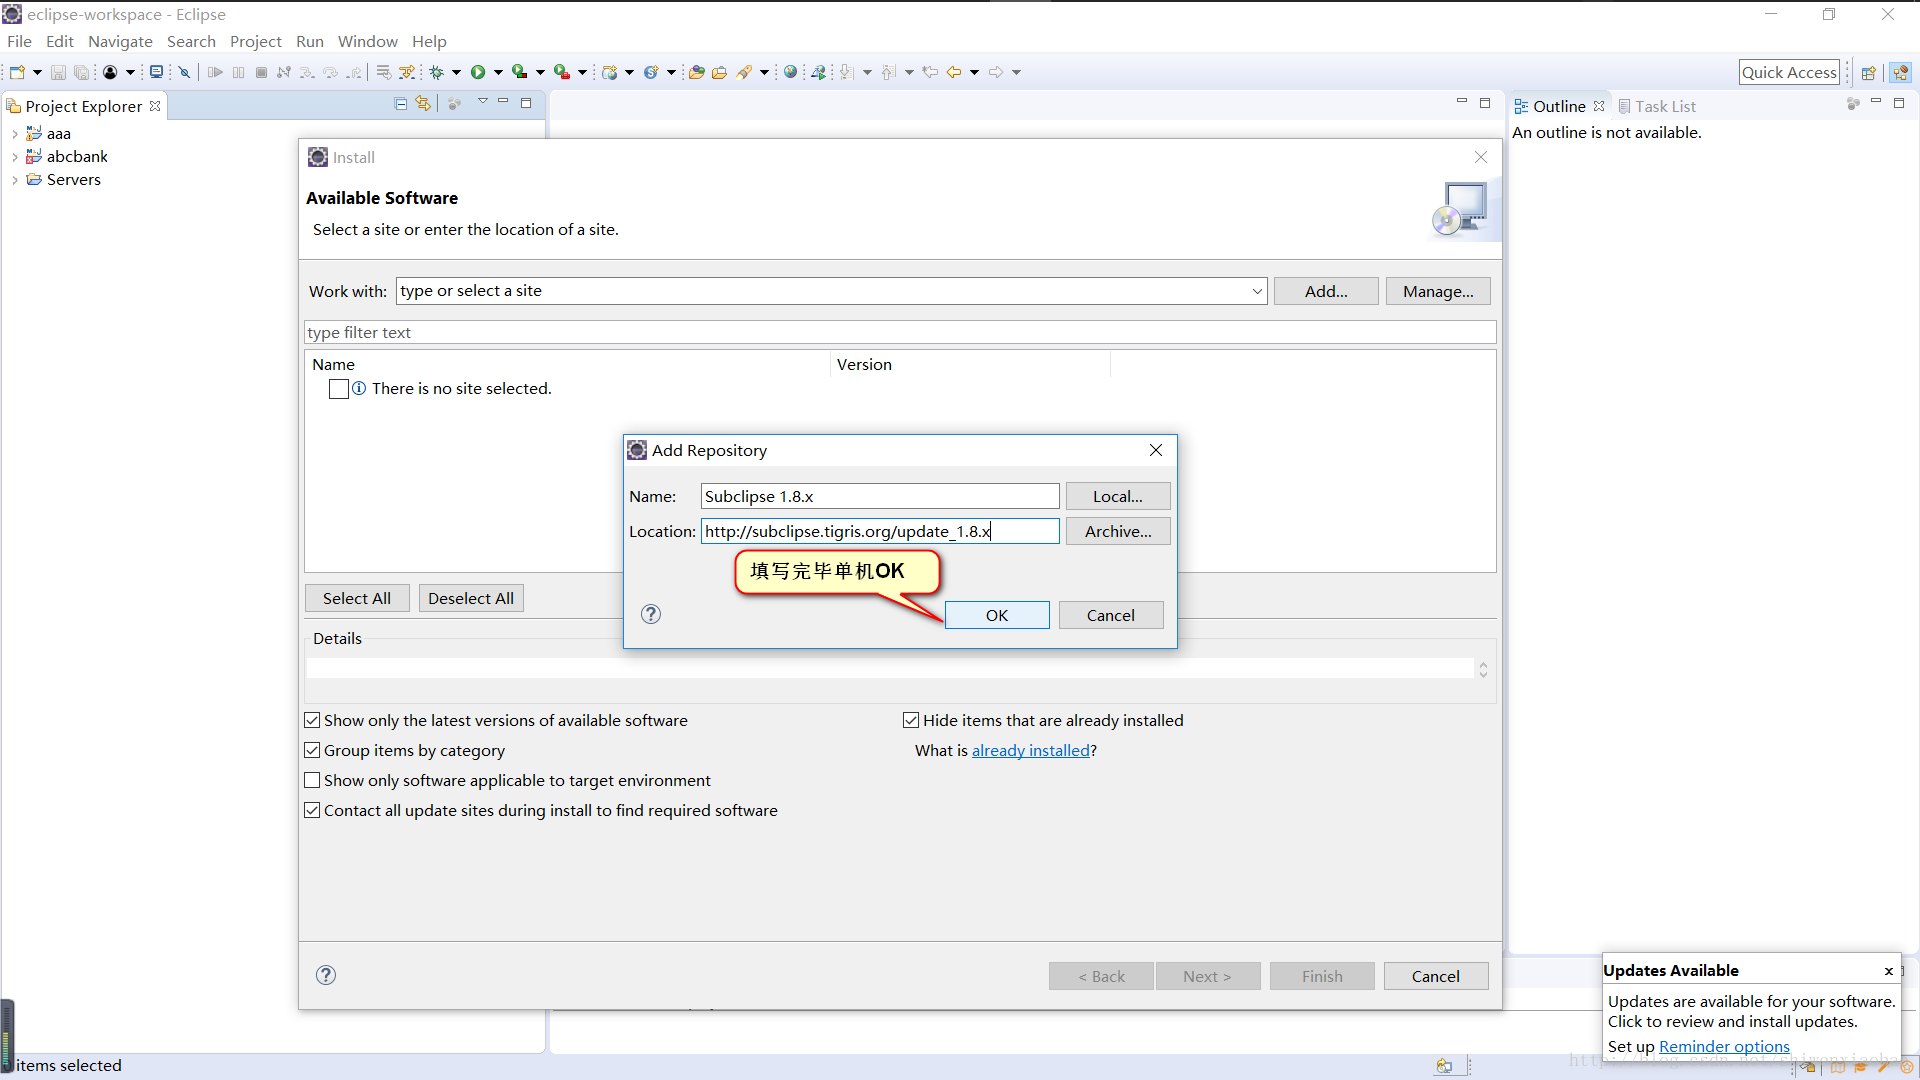Check the 'no site selected' row checkbox
The width and height of the screenshot is (1920, 1080).
pos(339,389)
